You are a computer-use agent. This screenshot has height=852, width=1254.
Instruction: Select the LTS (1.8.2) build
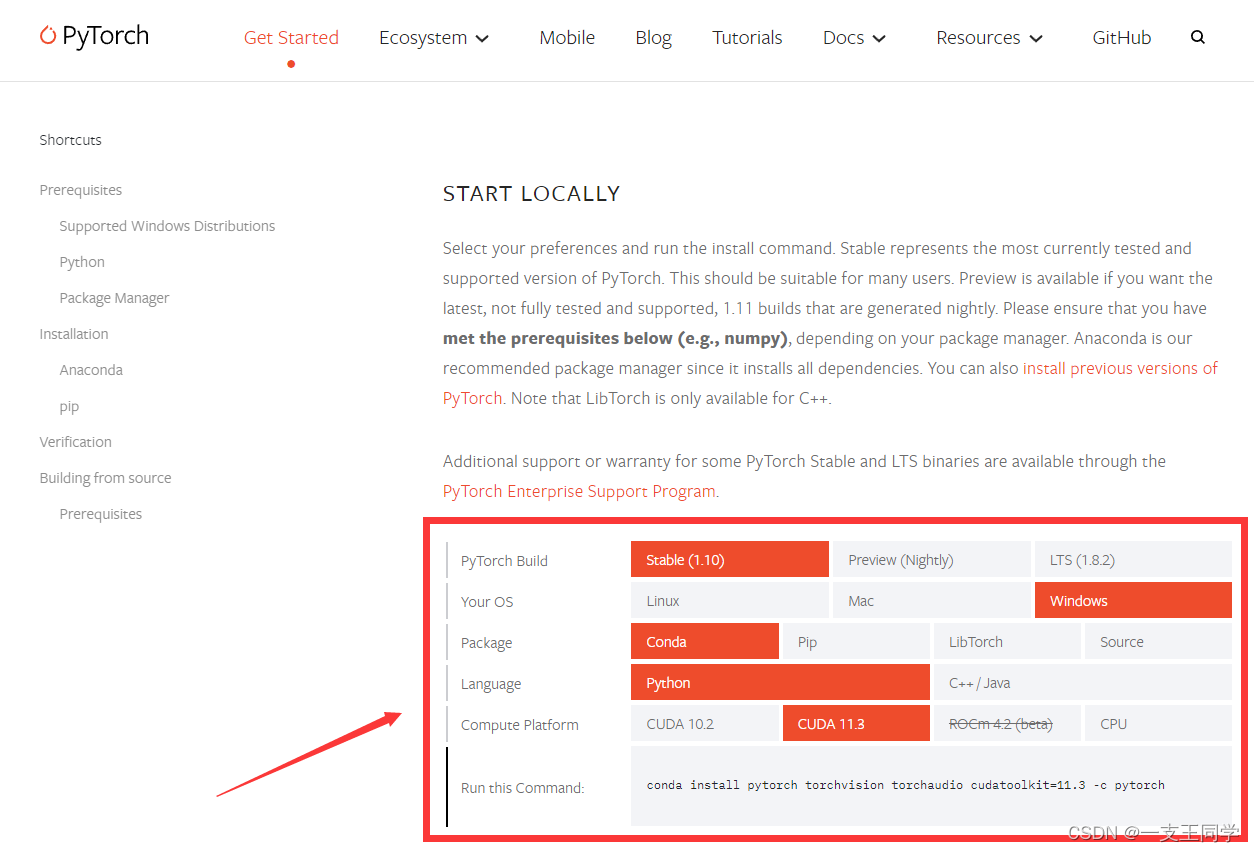click(x=1133, y=559)
